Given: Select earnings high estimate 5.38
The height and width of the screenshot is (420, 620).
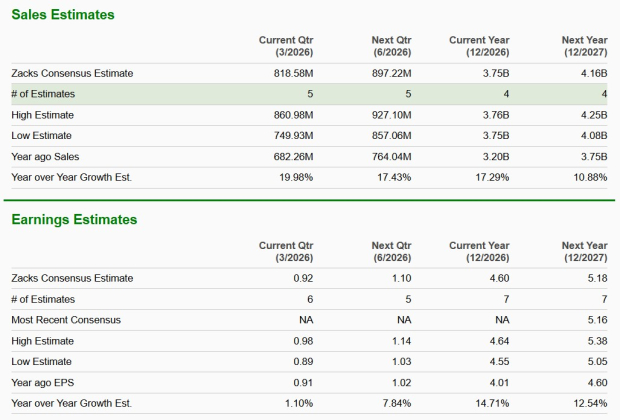Looking at the screenshot, I should coord(597,341).
